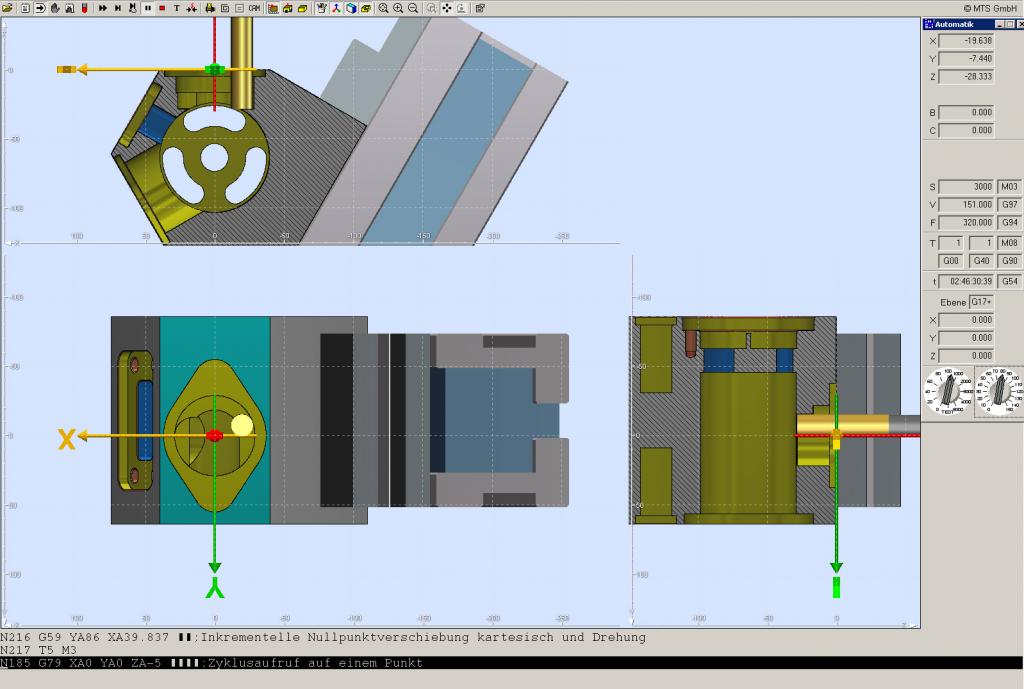Click the G00 status box

tap(951, 261)
